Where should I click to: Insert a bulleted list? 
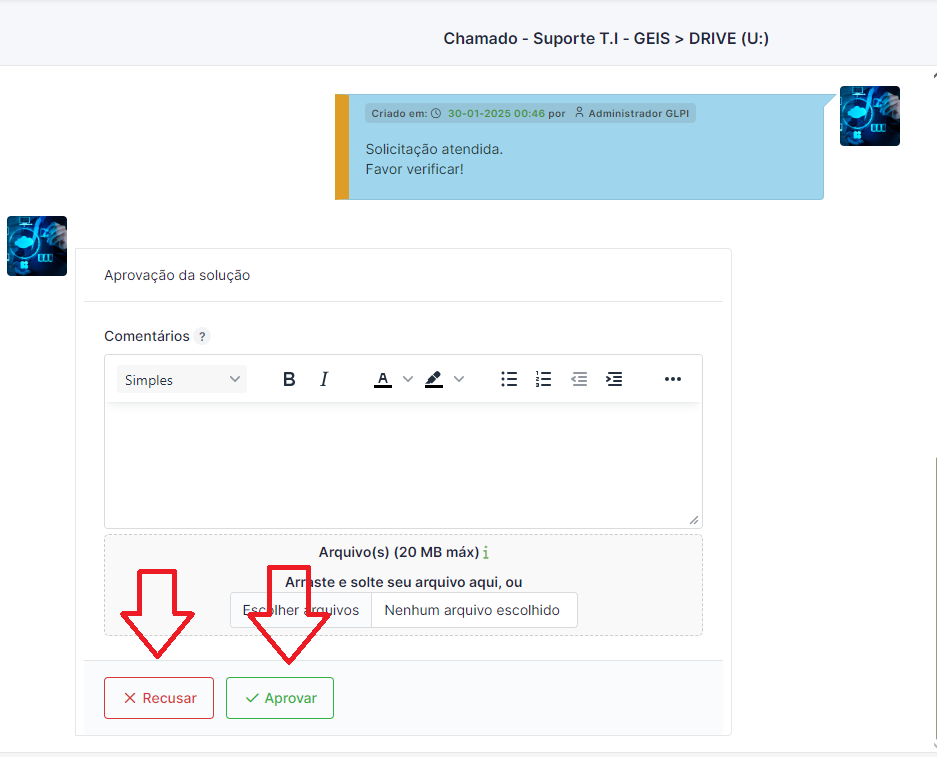[509, 380]
